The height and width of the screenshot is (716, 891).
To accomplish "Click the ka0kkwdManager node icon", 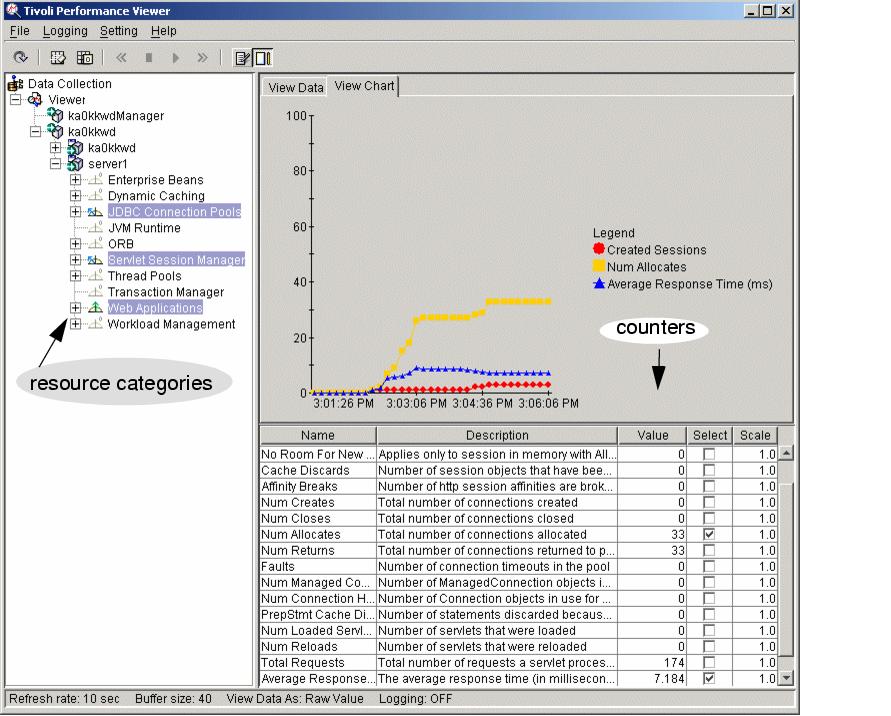I will 55,115.
